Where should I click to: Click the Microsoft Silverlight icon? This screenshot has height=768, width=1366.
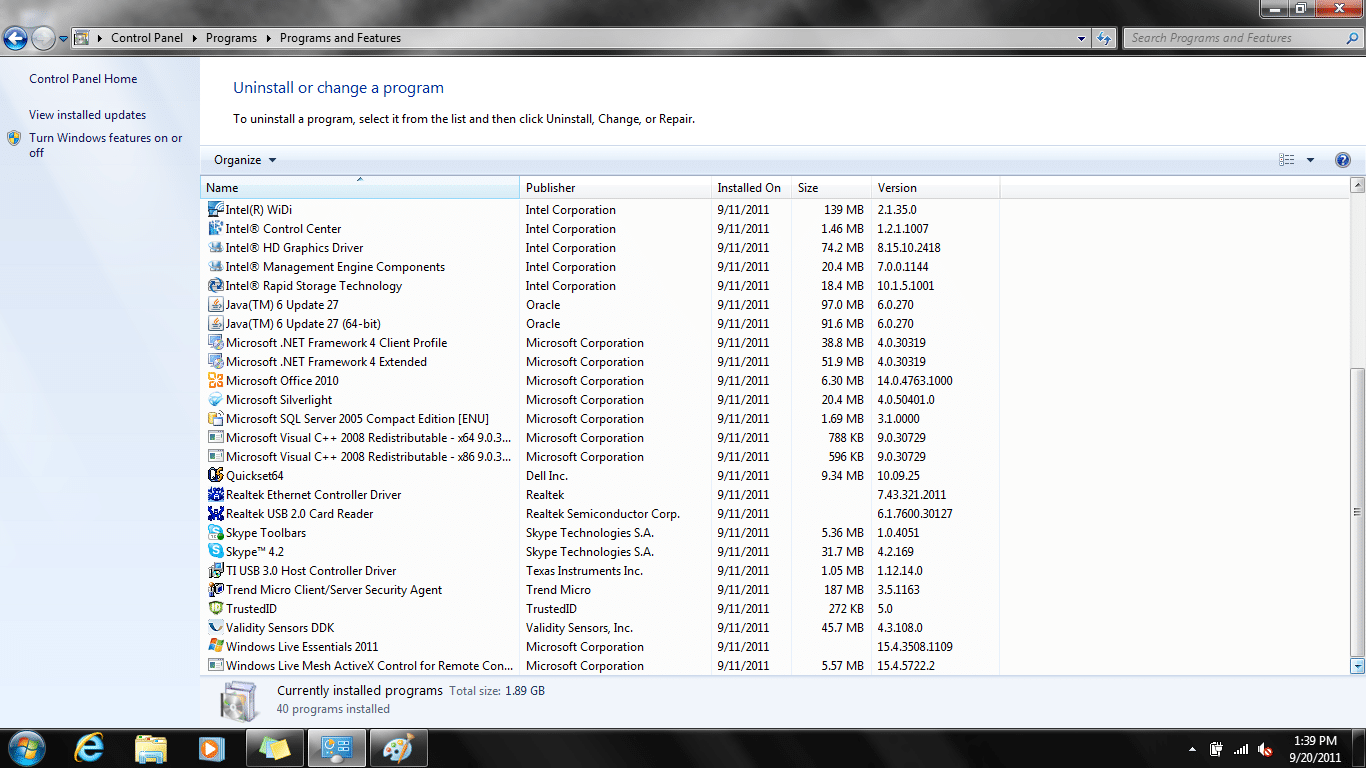point(215,400)
